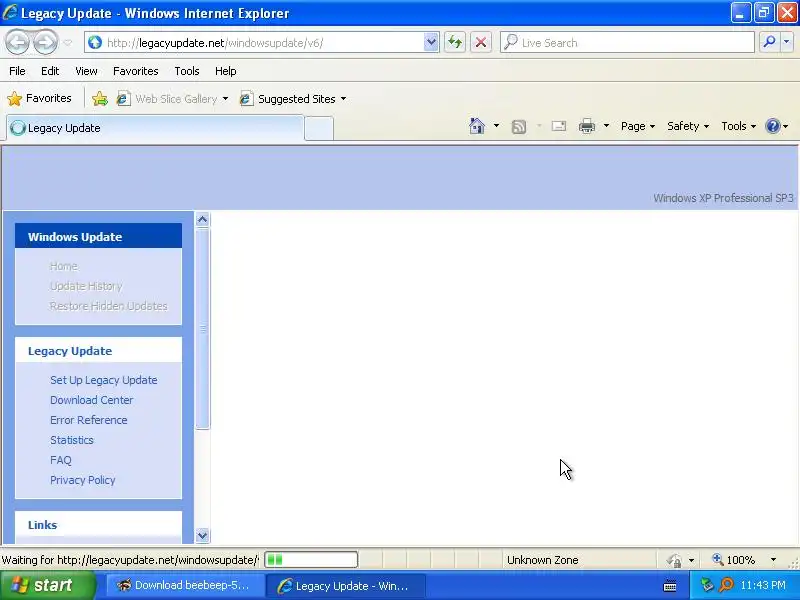Viewport: 800px width, 600px height.
Task: Open the Tools command bar menu
Action: pyautogui.click(x=738, y=126)
